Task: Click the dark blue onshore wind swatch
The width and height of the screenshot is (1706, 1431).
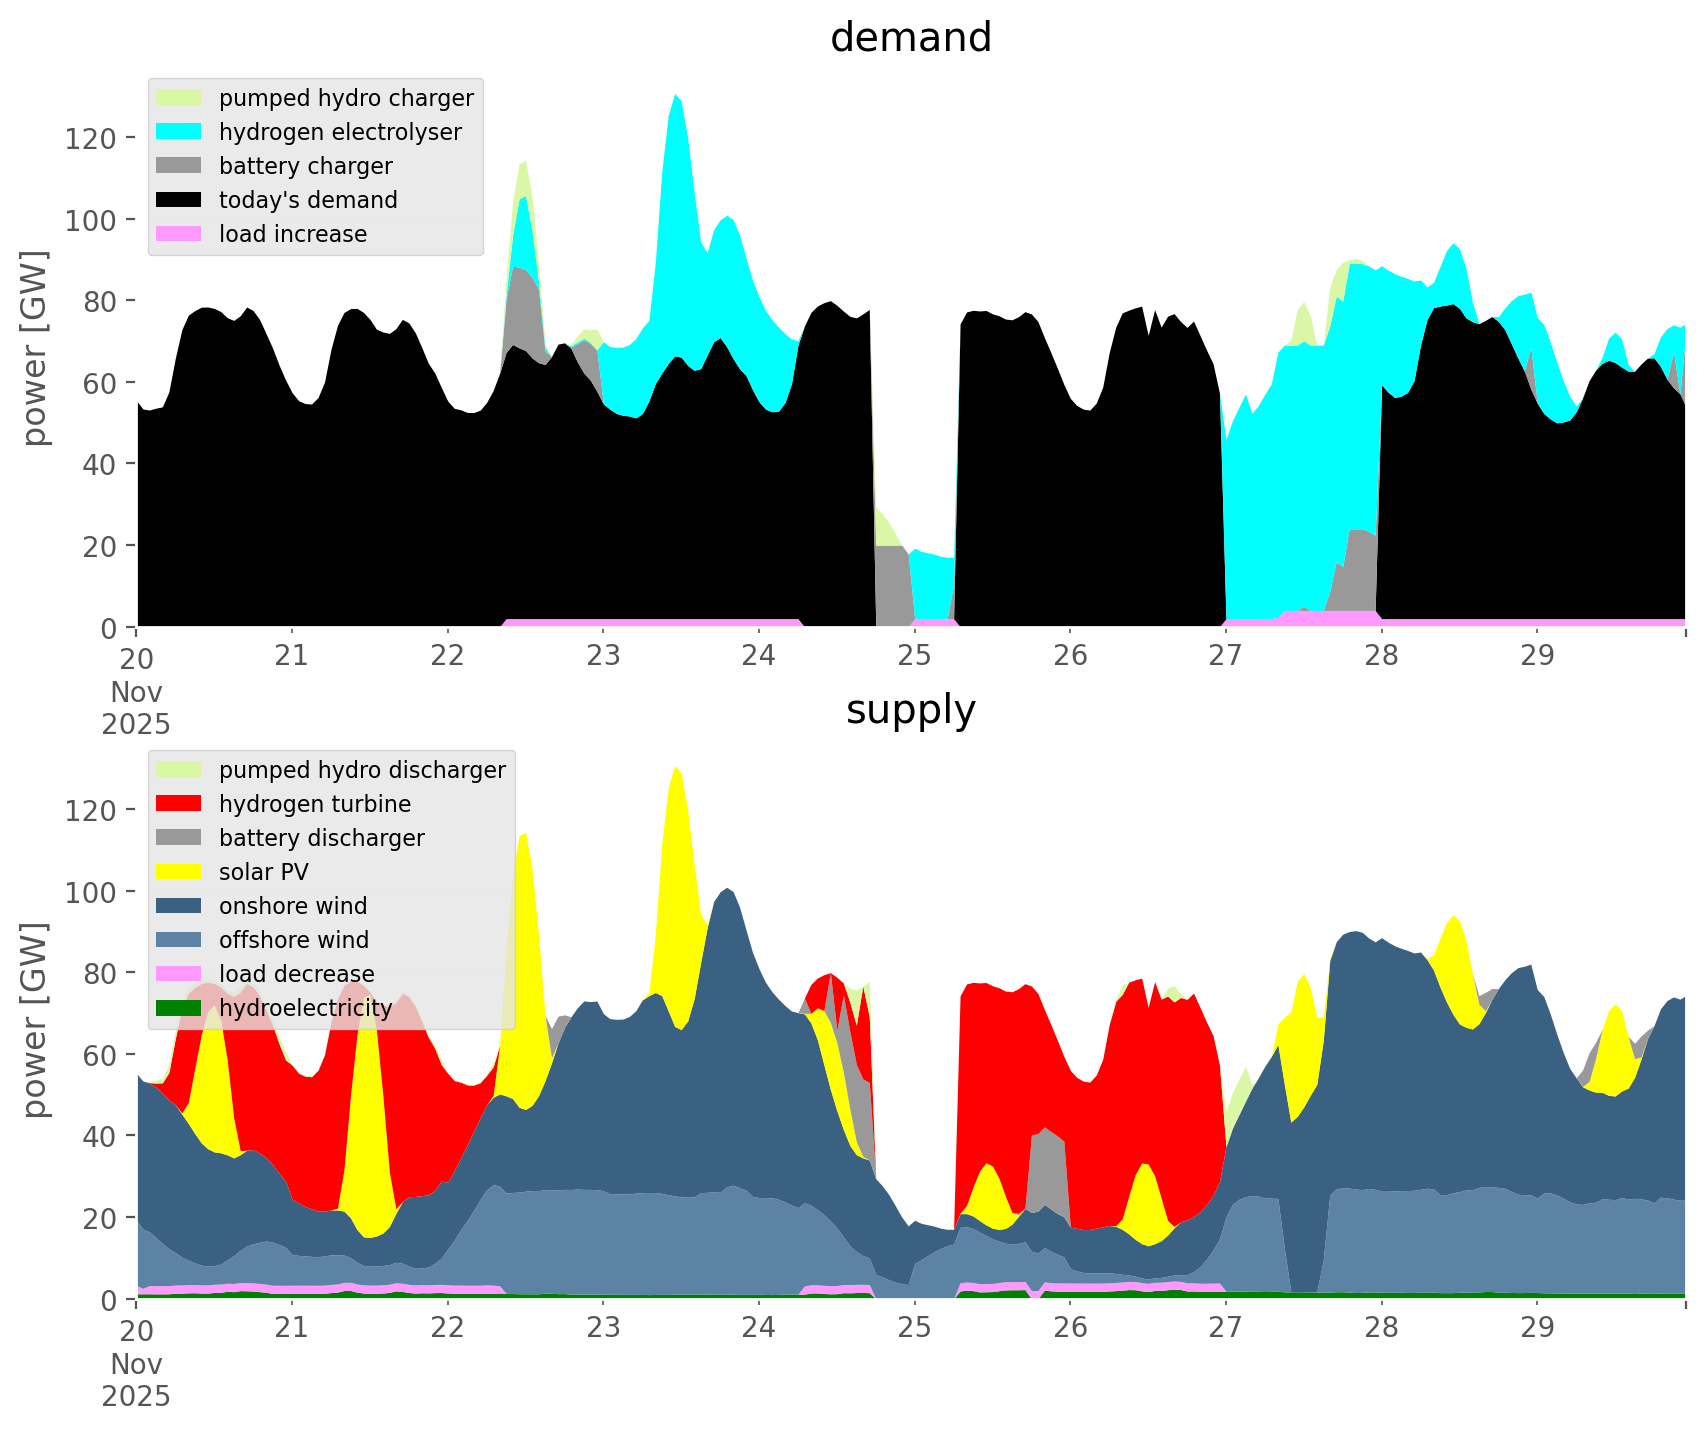Action: [179, 906]
